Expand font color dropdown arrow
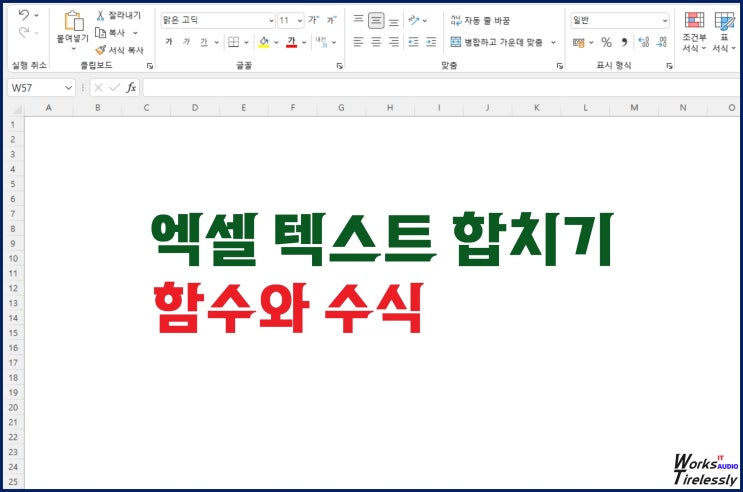The width and height of the screenshot is (743, 492). point(304,42)
